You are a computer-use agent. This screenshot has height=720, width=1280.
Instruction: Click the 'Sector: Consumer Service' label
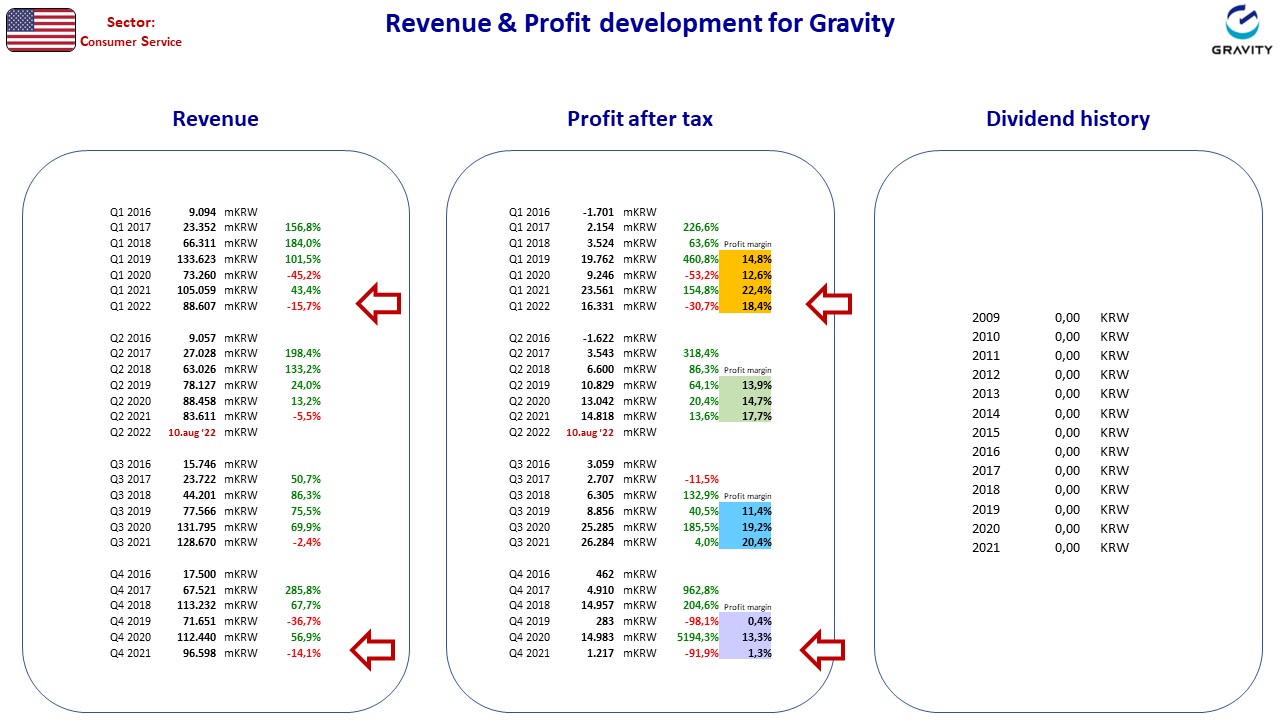[131, 32]
